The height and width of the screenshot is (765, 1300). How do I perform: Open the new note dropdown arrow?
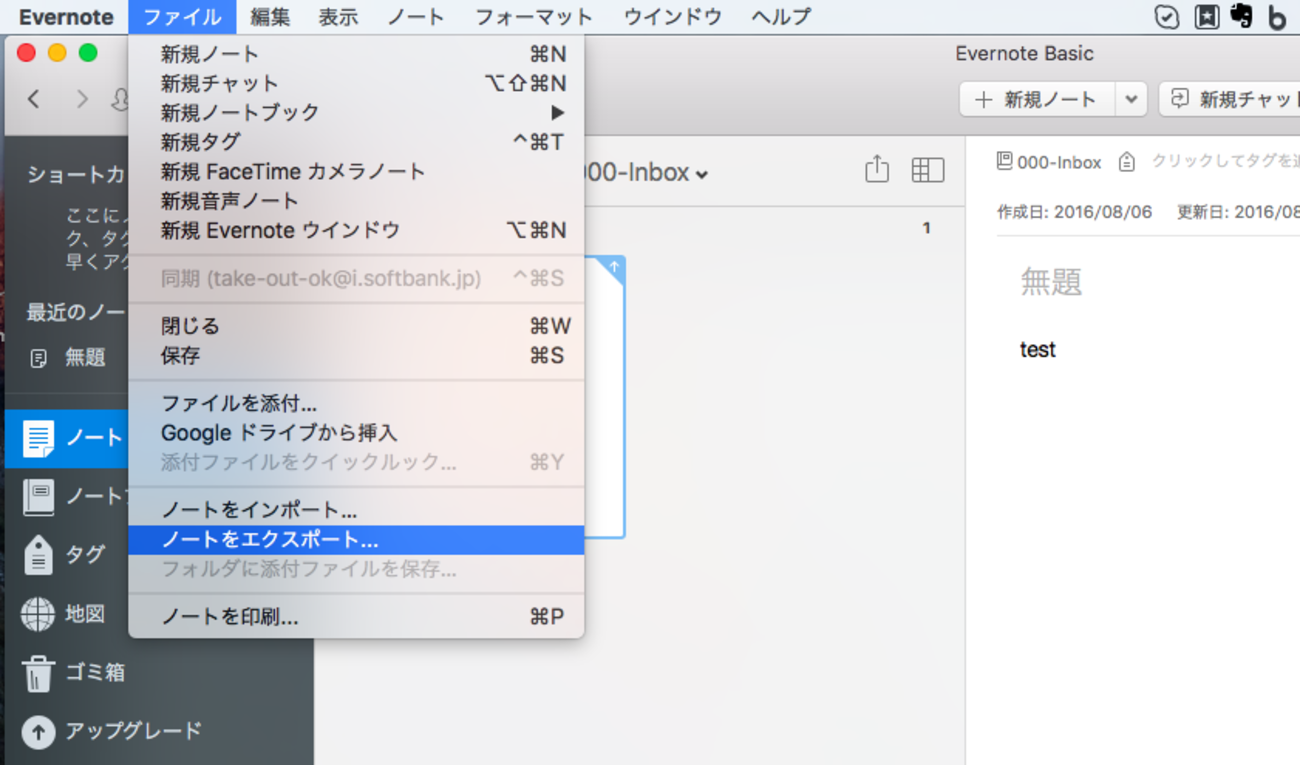(1130, 99)
